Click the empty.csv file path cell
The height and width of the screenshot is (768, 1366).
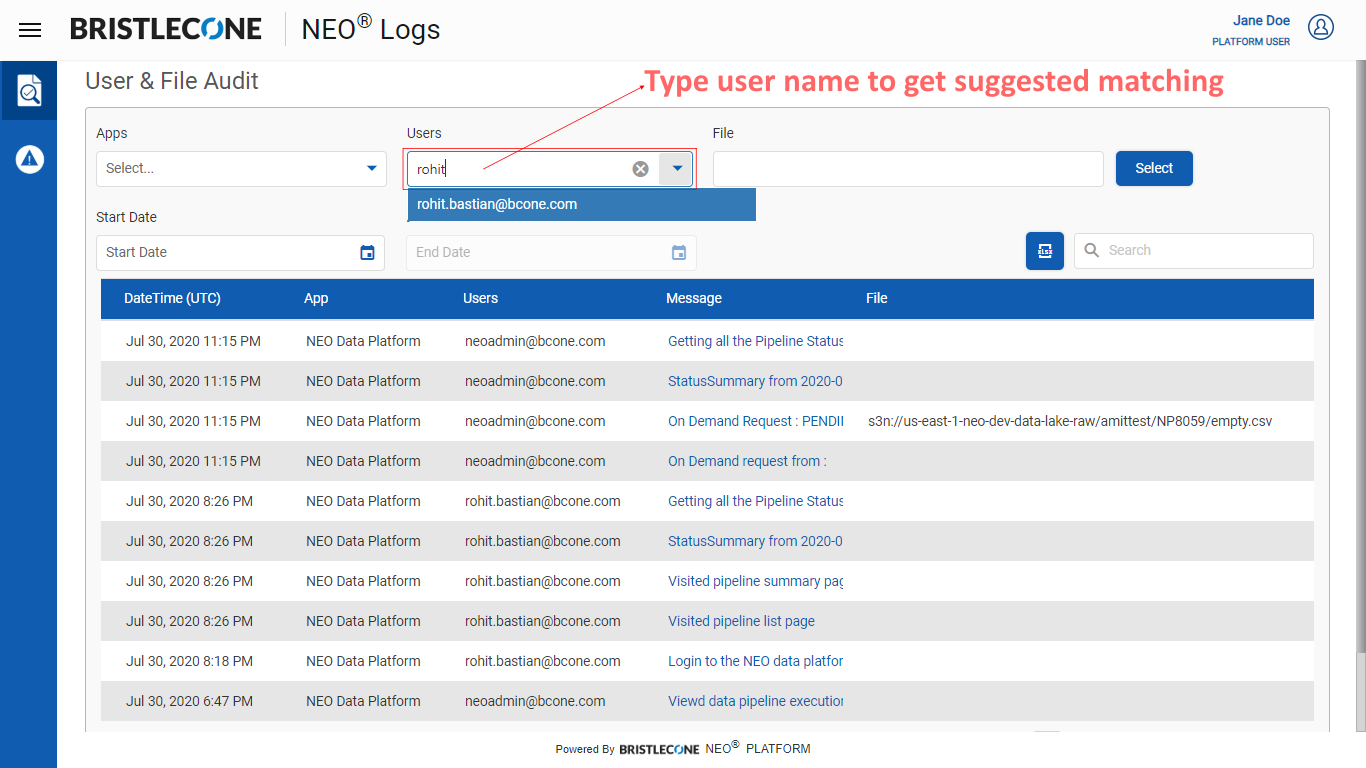1070,421
